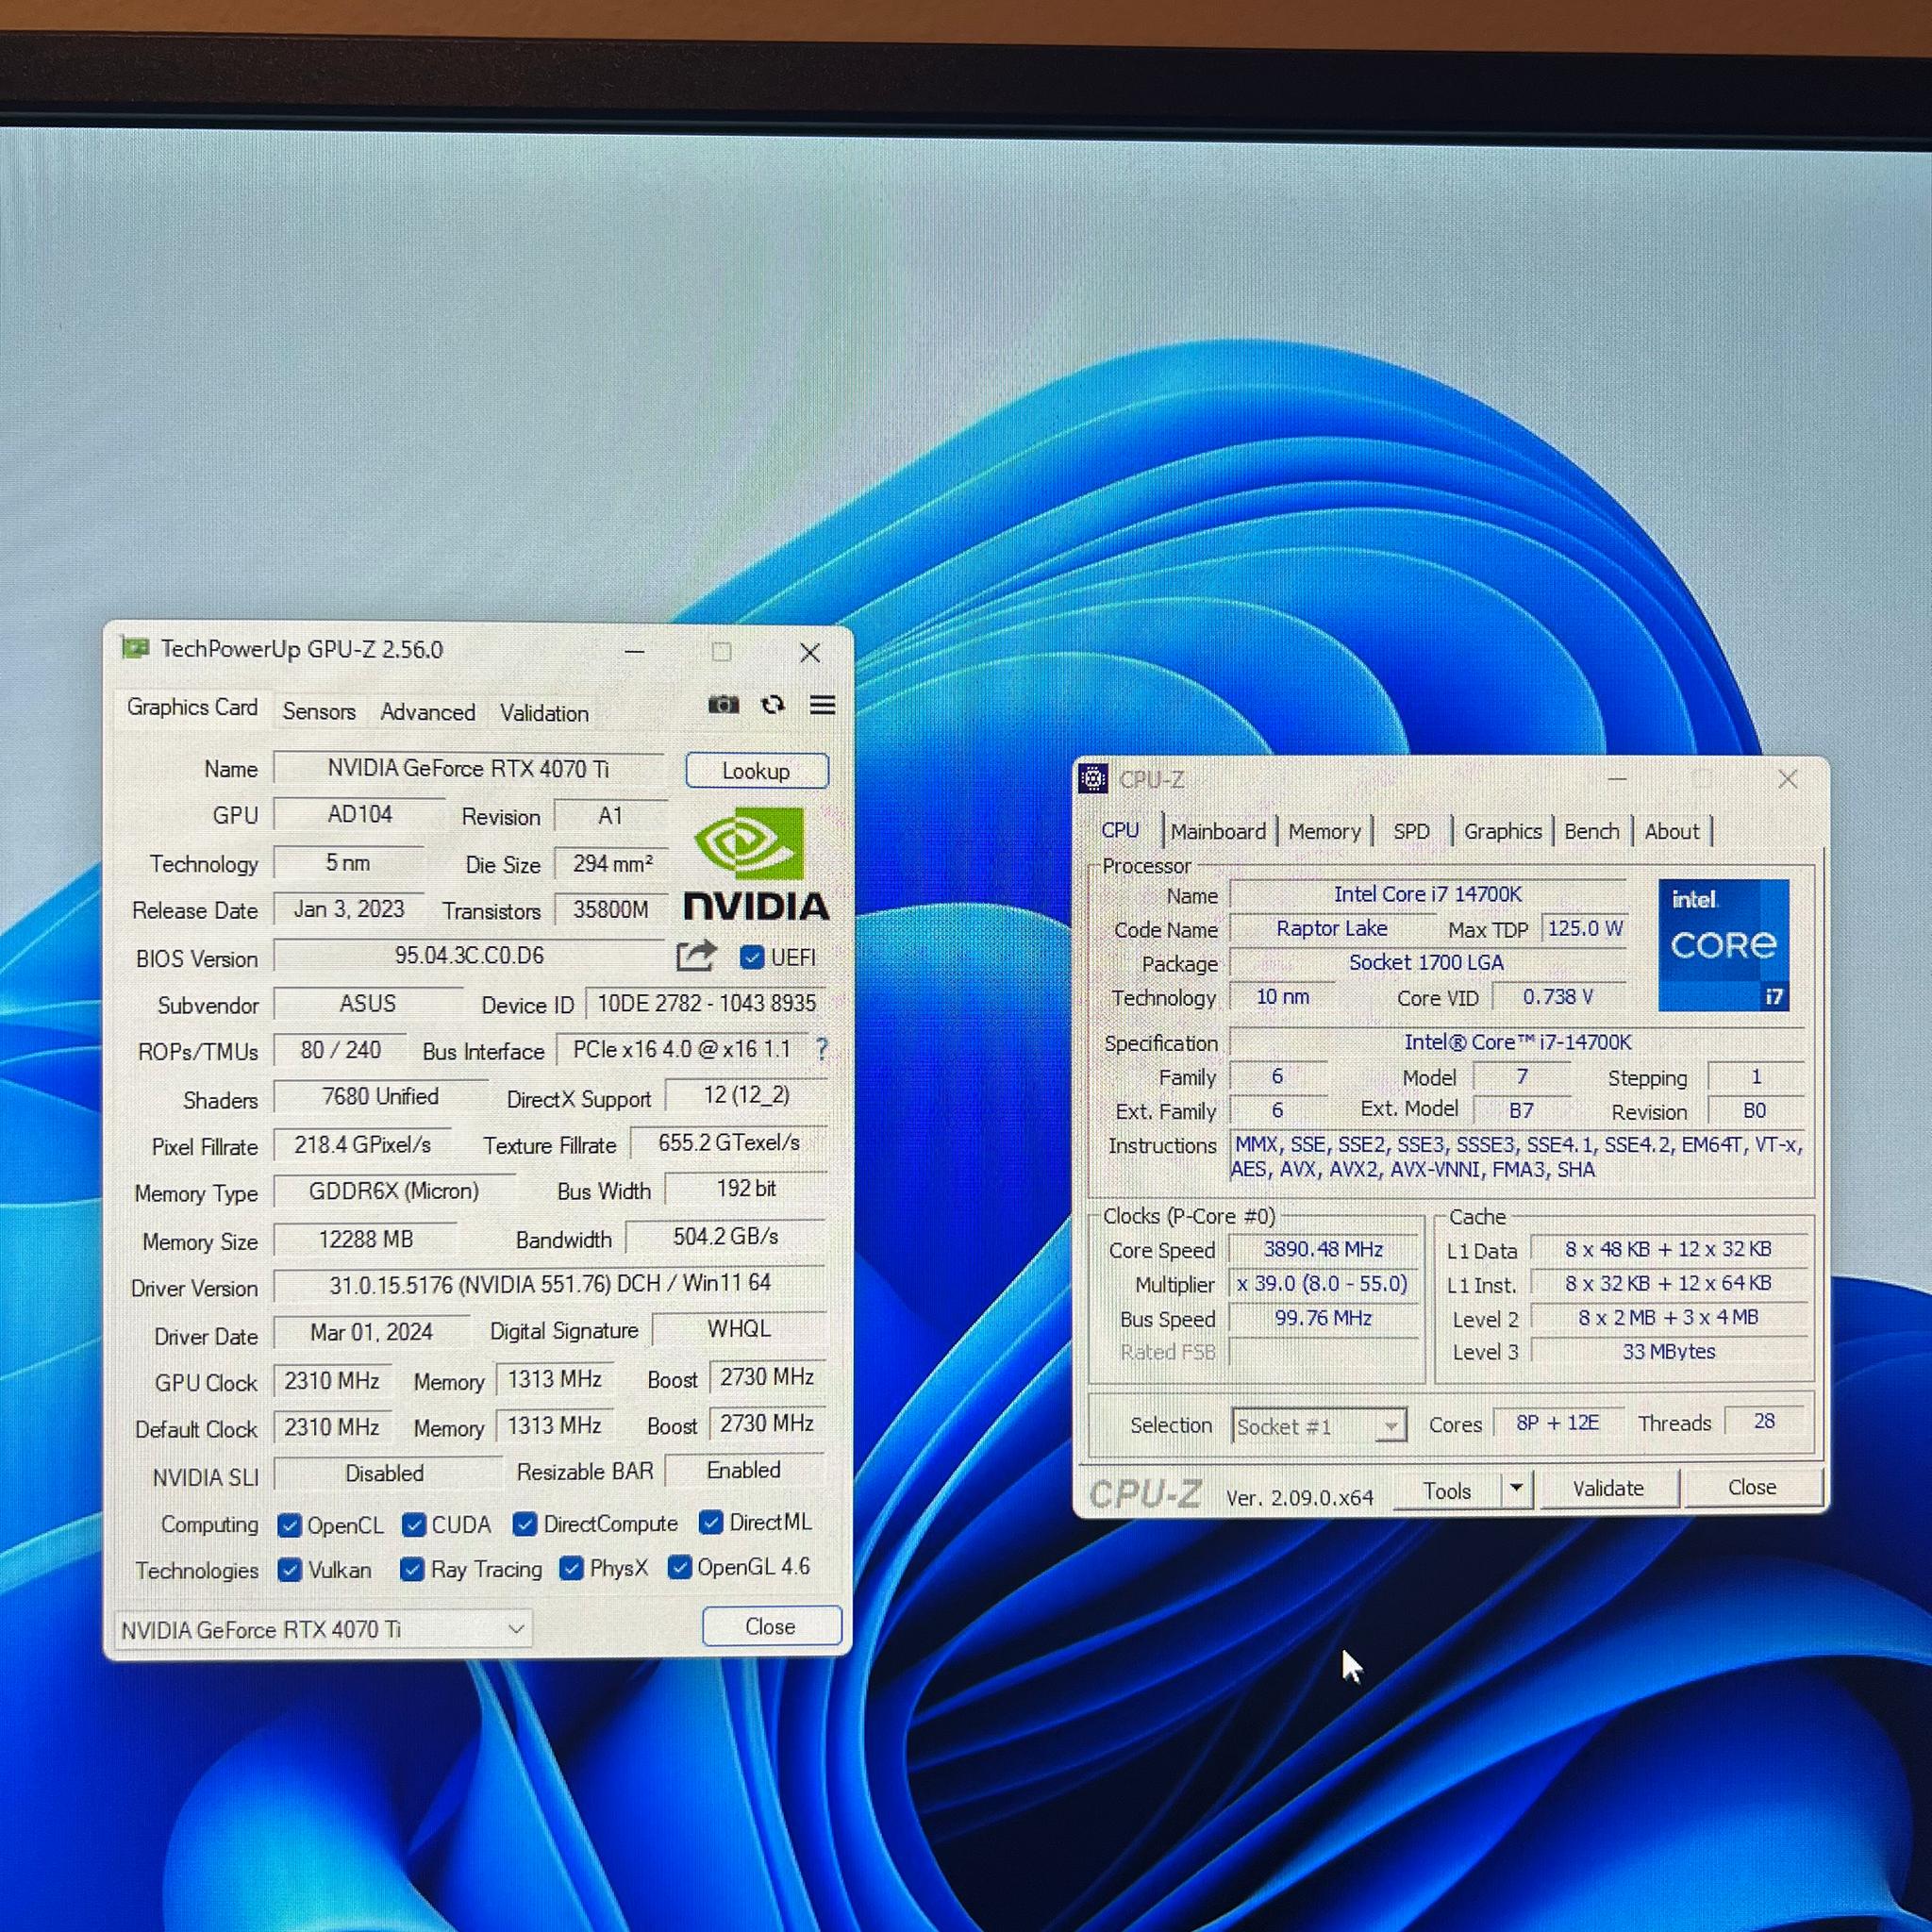Image resolution: width=1932 pixels, height=1932 pixels.
Task: Click the Tools button in CPU-Z
Action: click(x=1447, y=1490)
